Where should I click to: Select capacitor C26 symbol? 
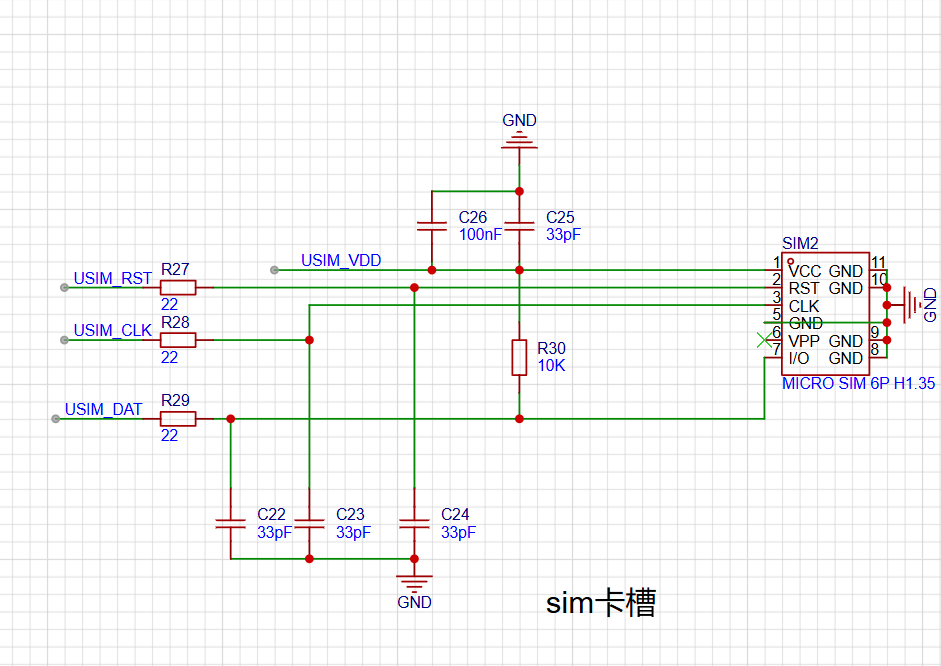(431, 226)
